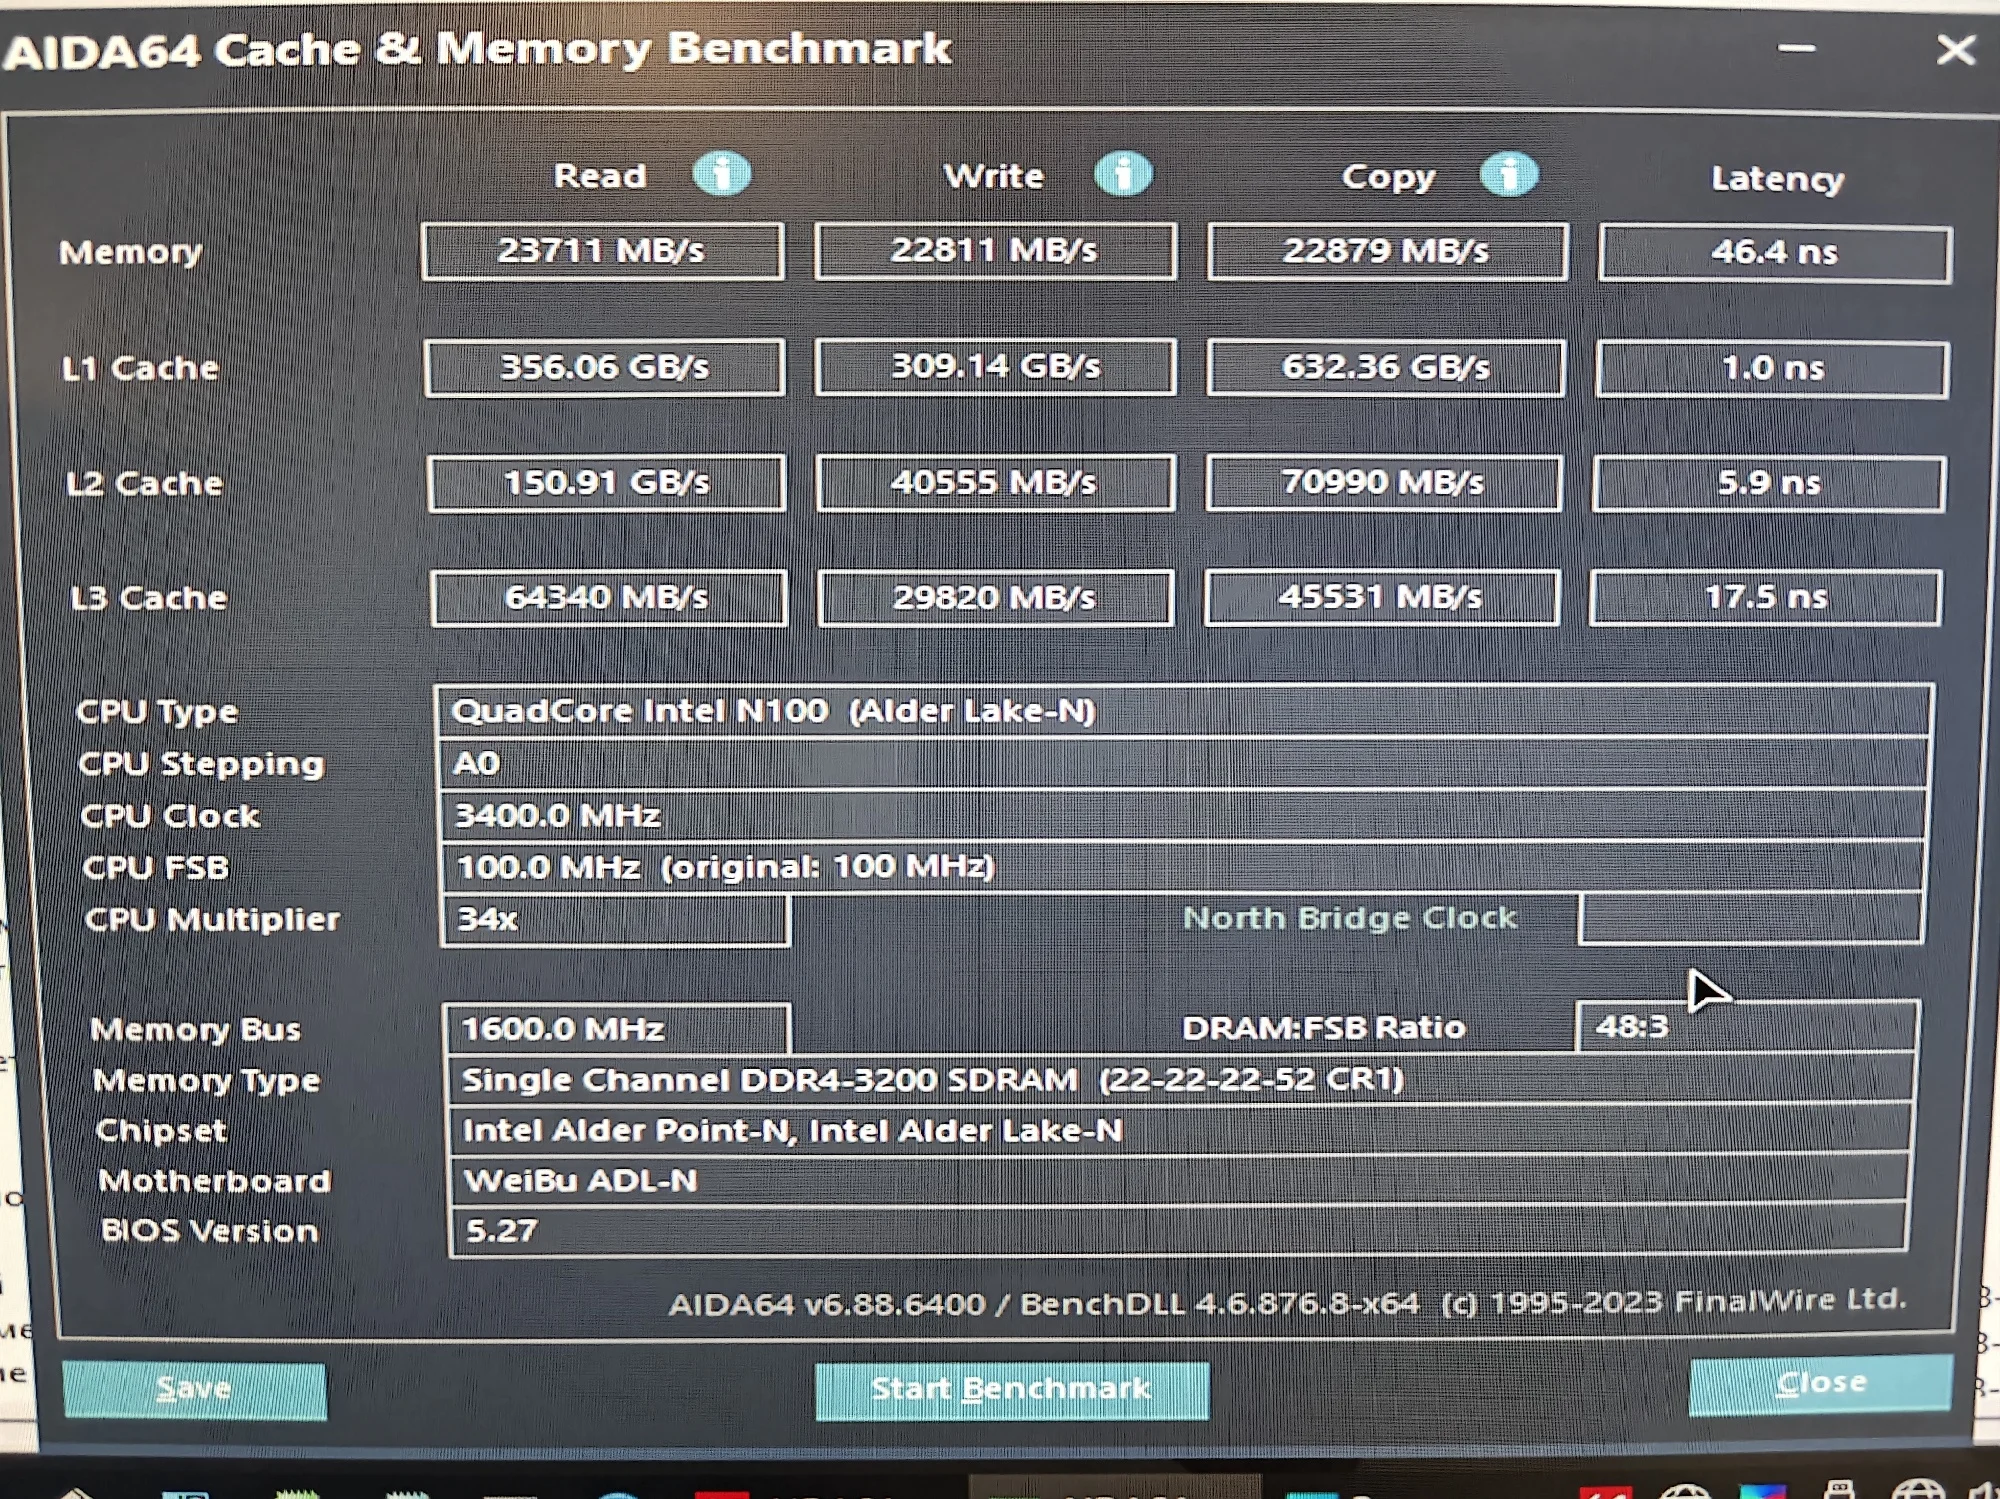This screenshot has width=2000, height=1499.
Task: Click the Read info icon
Action: (x=721, y=174)
